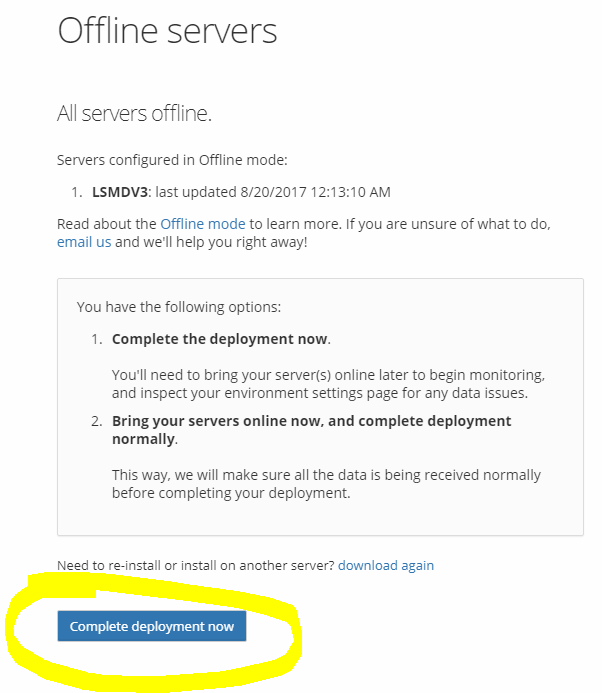Screen dimensions: 602x693
Task: Click the paragraph about bringing server(s) online later
Action: click(x=328, y=384)
